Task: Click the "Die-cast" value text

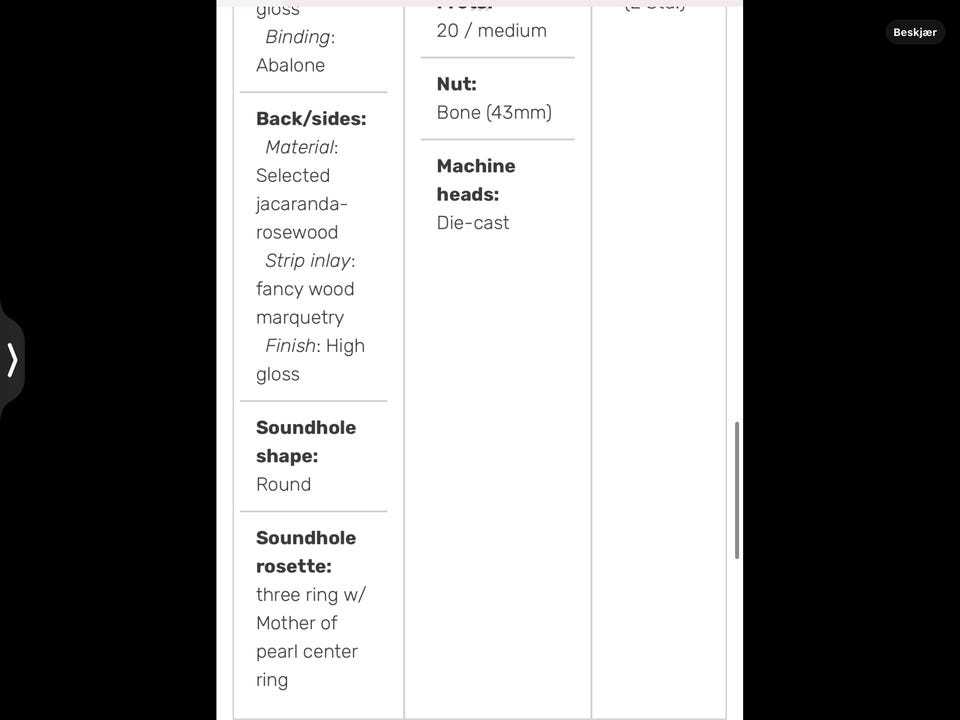Action: click(473, 223)
